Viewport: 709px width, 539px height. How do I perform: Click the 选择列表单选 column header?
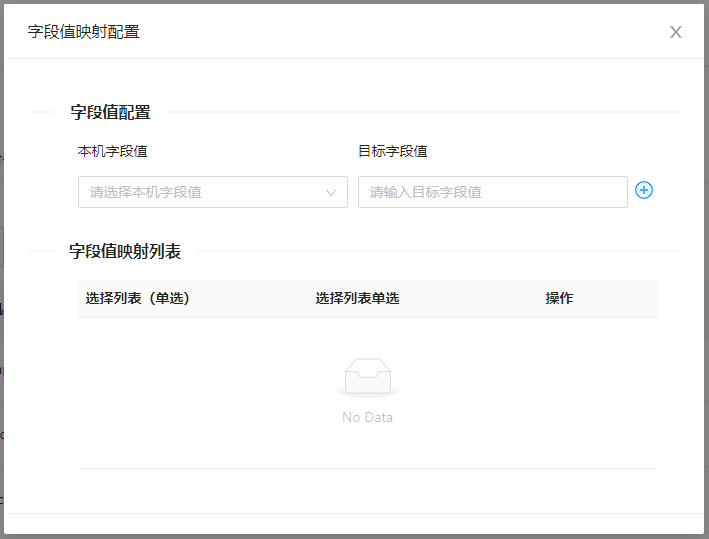point(357,298)
